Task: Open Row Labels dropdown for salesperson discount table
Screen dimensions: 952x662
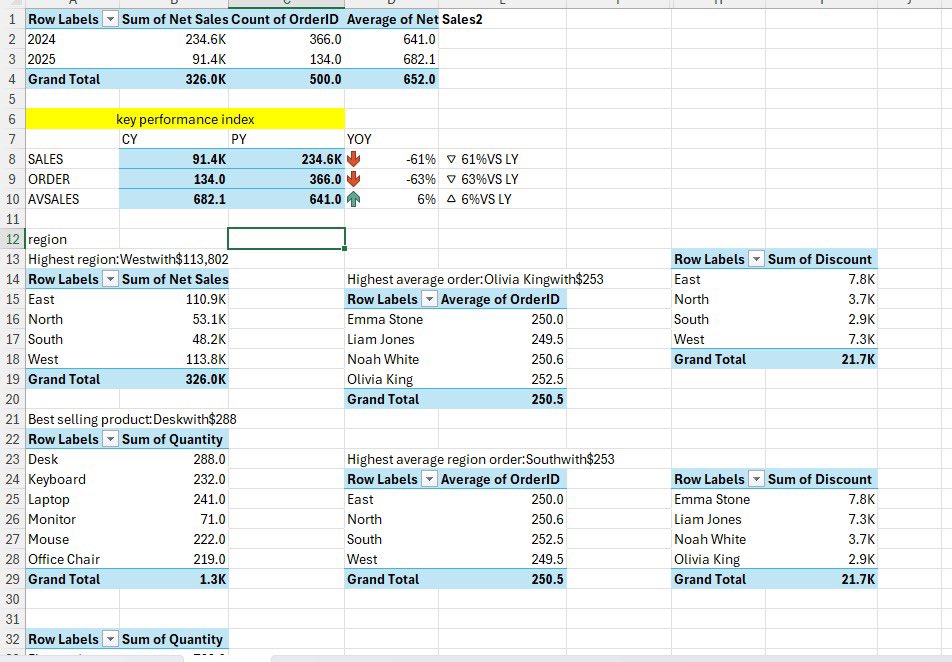Action: click(756, 479)
